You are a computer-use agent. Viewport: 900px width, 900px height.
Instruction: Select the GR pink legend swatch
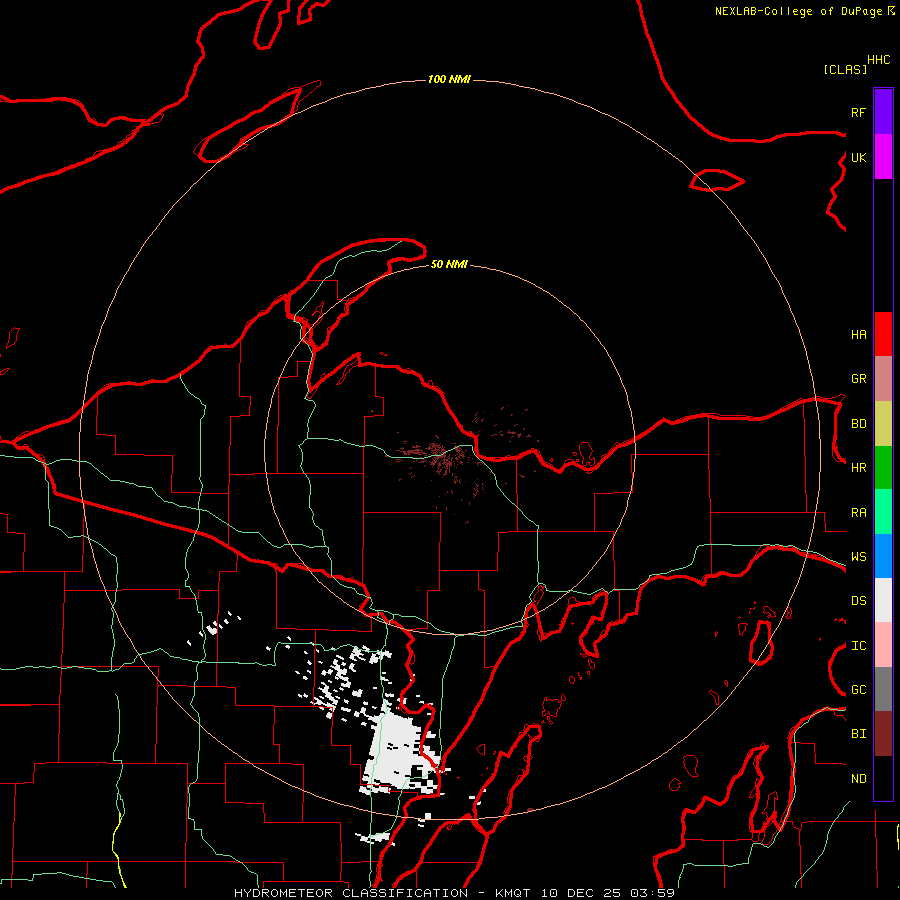(883, 379)
